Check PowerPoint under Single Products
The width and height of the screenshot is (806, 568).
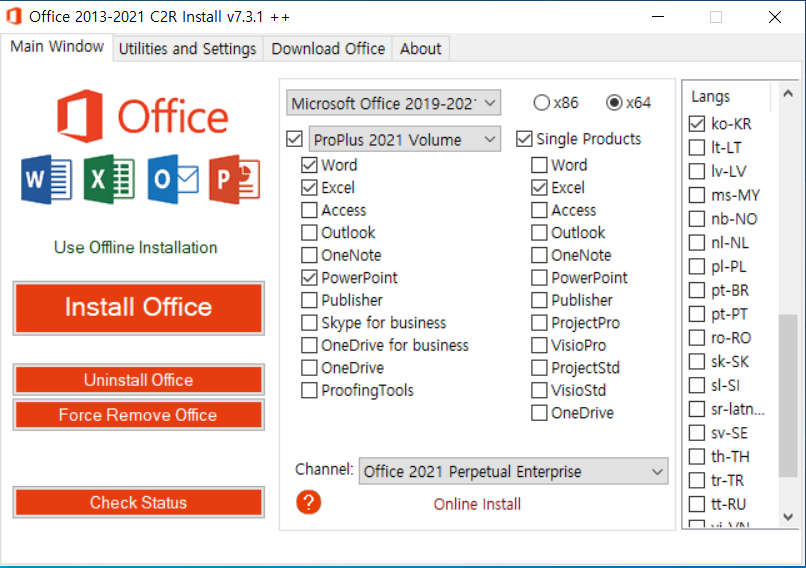click(x=539, y=278)
